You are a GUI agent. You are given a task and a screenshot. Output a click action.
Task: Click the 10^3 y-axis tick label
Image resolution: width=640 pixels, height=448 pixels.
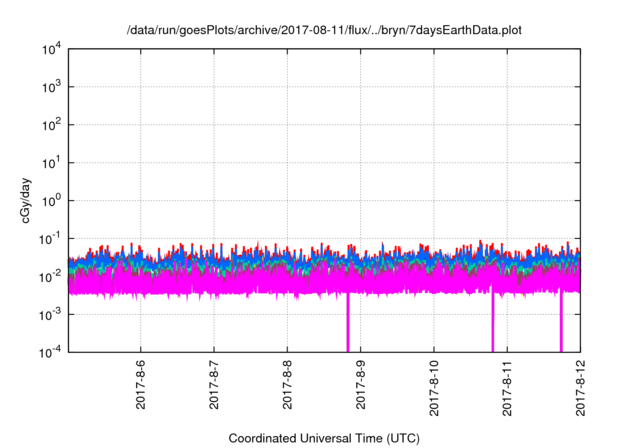coord(51,87)
